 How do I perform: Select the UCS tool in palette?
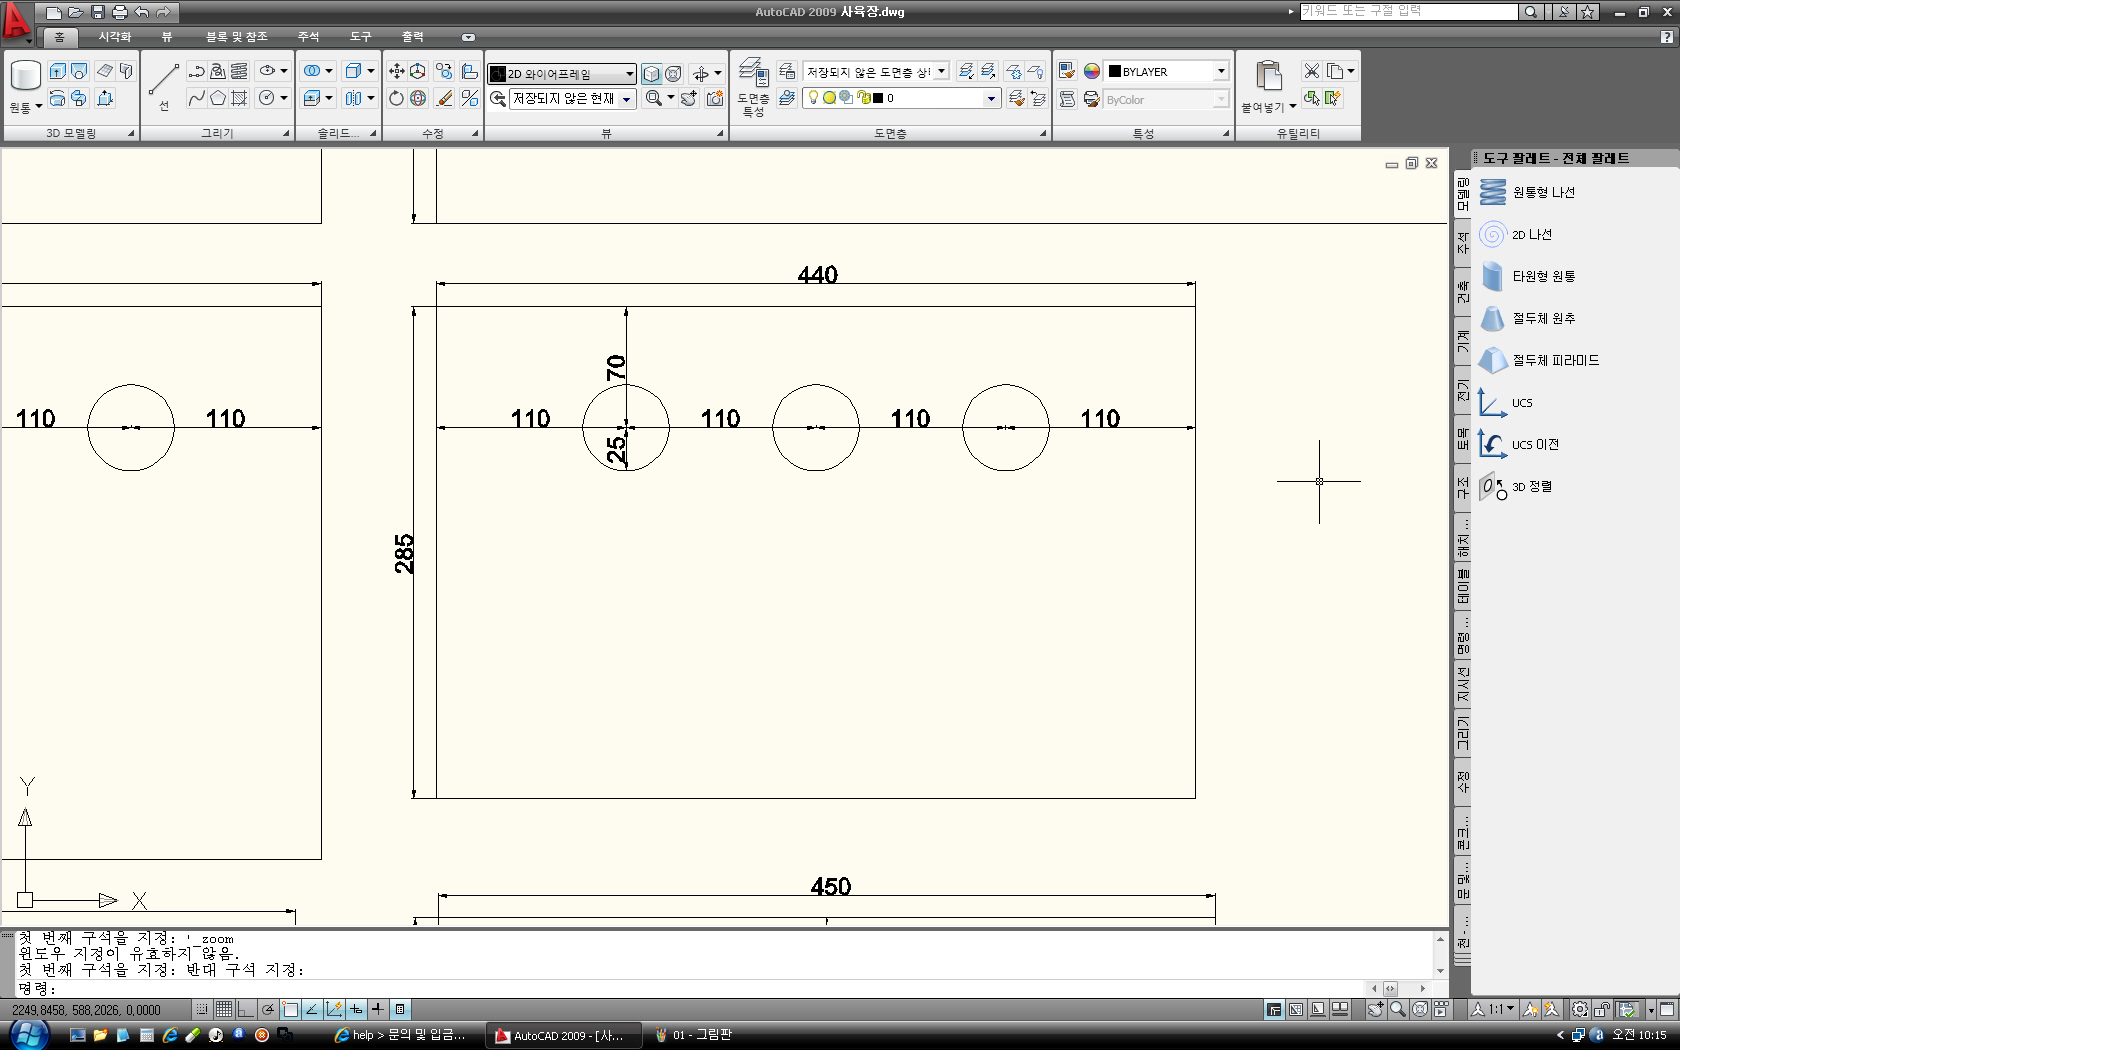point(1506,402)
